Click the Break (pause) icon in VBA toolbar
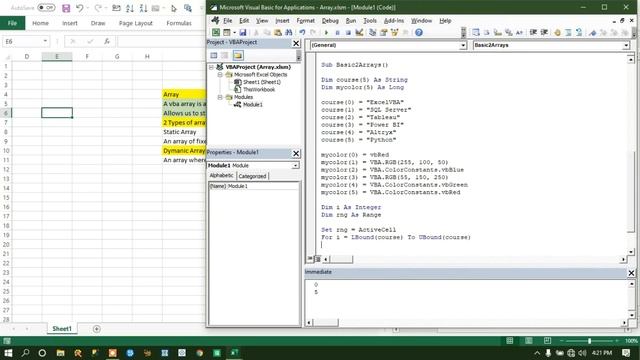This screenshot has width=640, height=360. (337, 33)
